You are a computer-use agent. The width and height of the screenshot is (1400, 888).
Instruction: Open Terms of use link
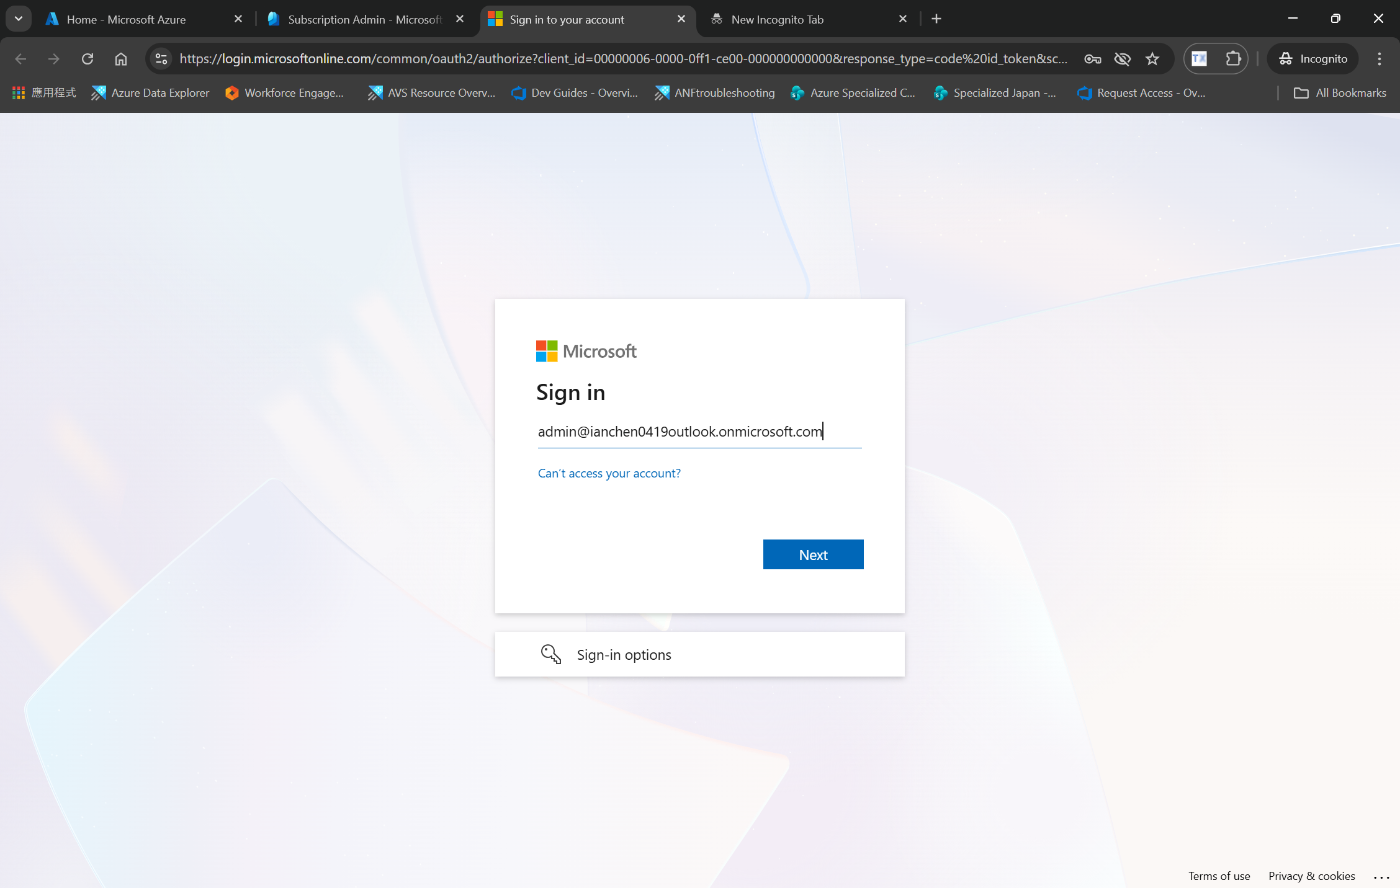click(1219, 876)
